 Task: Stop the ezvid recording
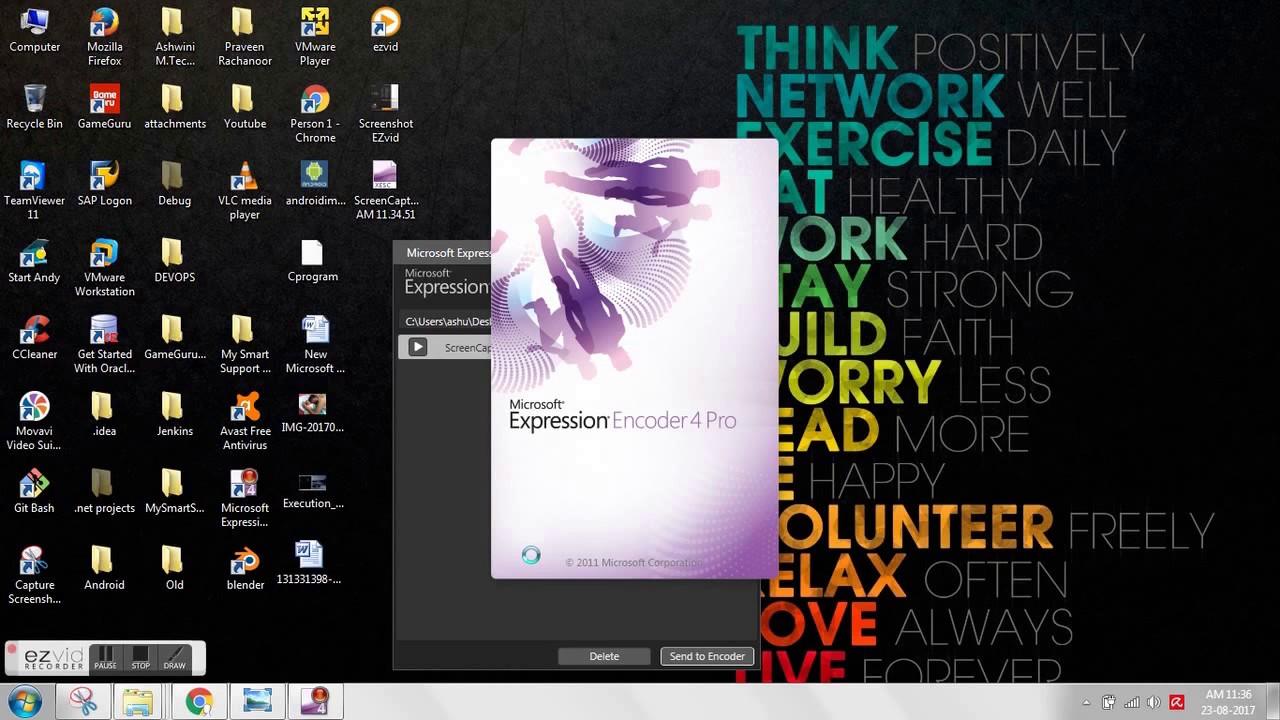[x=140, y=658]
